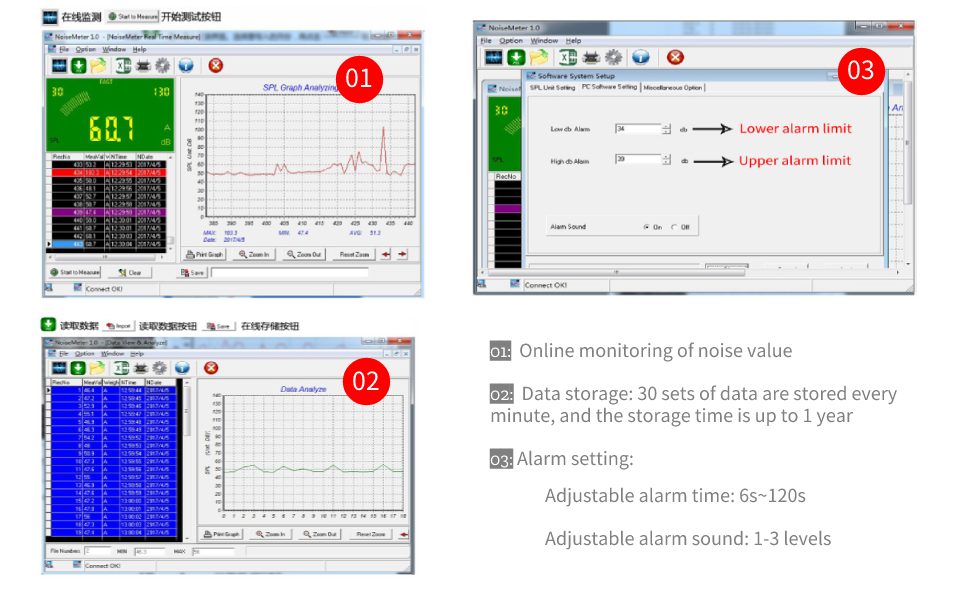Click Print Graph under the Data Analyze chart
970x600 pixels.
pos(221,534)
